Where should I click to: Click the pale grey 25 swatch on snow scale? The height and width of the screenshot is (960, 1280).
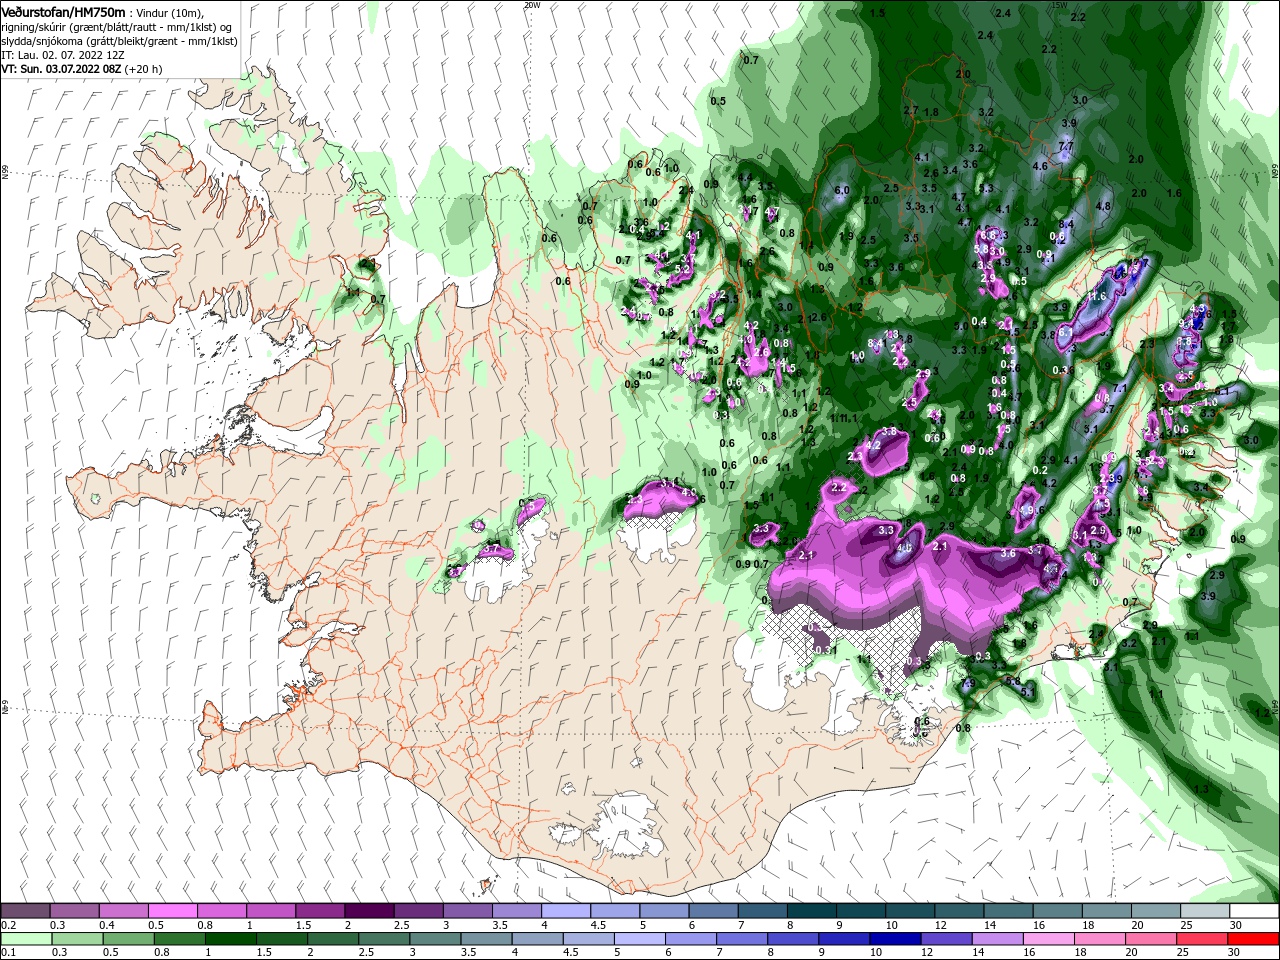coord(1206,911)
